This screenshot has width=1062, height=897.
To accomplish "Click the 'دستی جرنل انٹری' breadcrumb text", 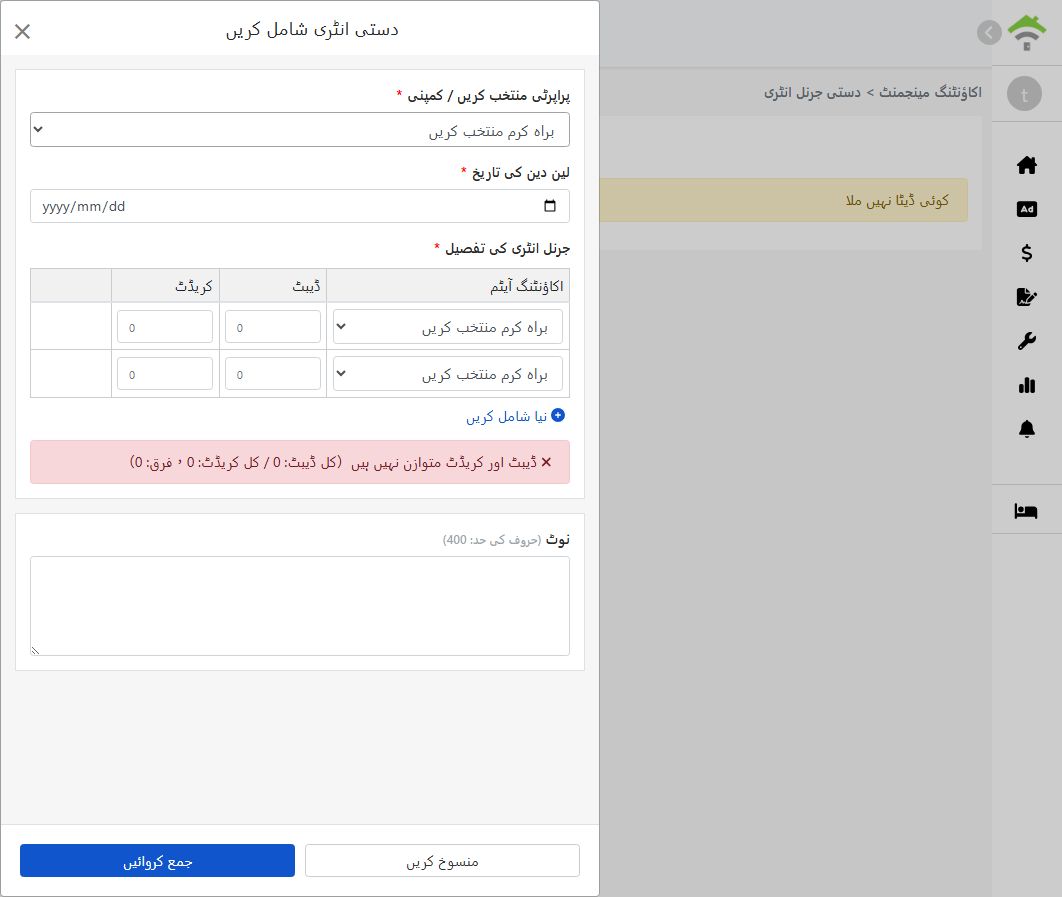I will [x=812, y=92].
